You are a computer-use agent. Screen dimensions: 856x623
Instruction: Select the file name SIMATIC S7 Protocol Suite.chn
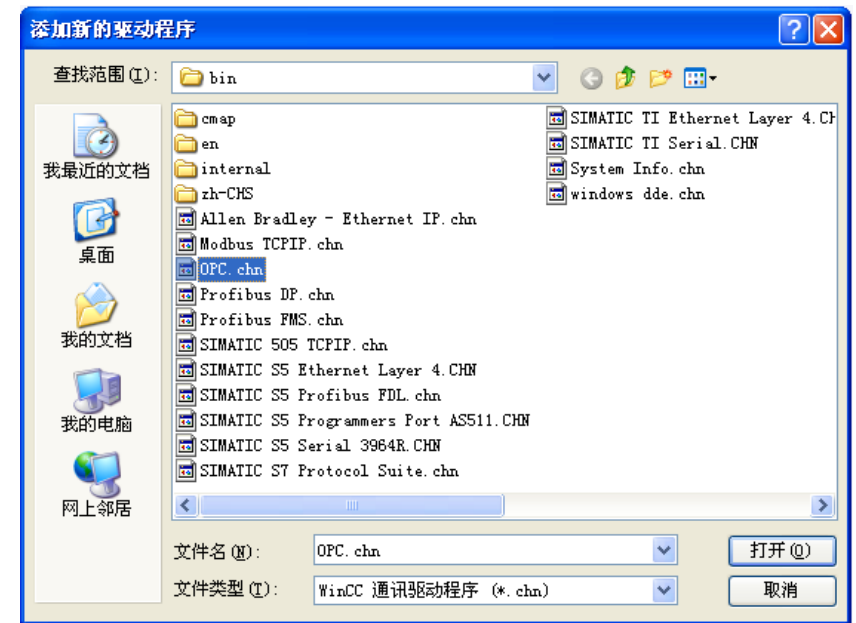(x=329, y=471)
